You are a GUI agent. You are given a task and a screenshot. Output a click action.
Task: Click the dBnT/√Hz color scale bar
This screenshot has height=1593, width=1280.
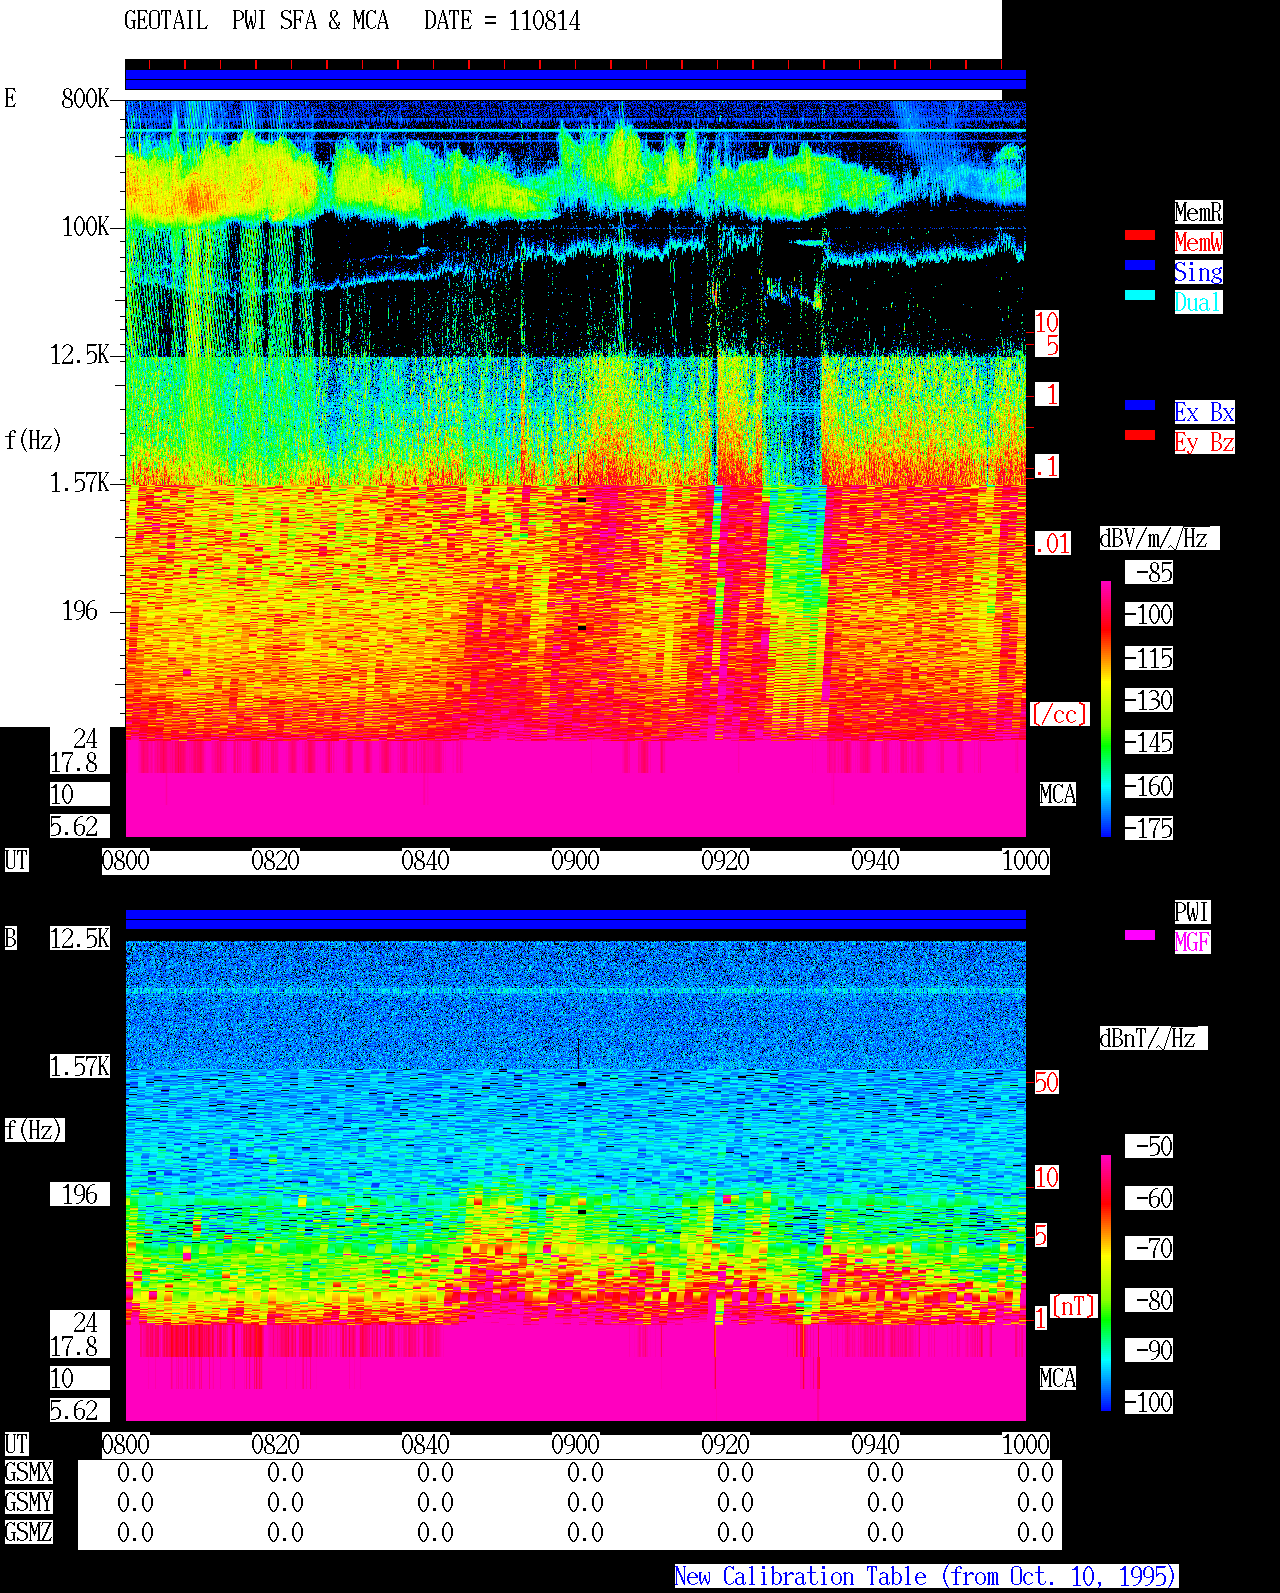[x=1106, y=1283]
